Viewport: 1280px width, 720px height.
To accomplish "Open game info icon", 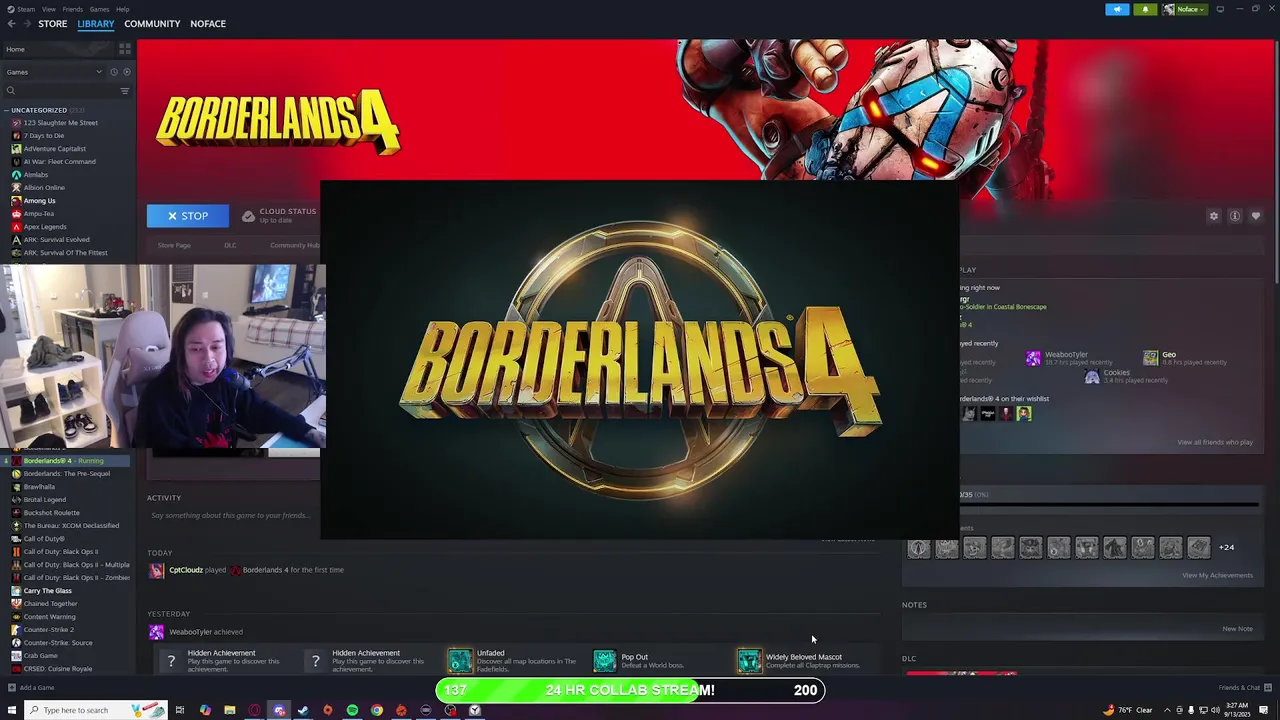I will pos(1235,216).
